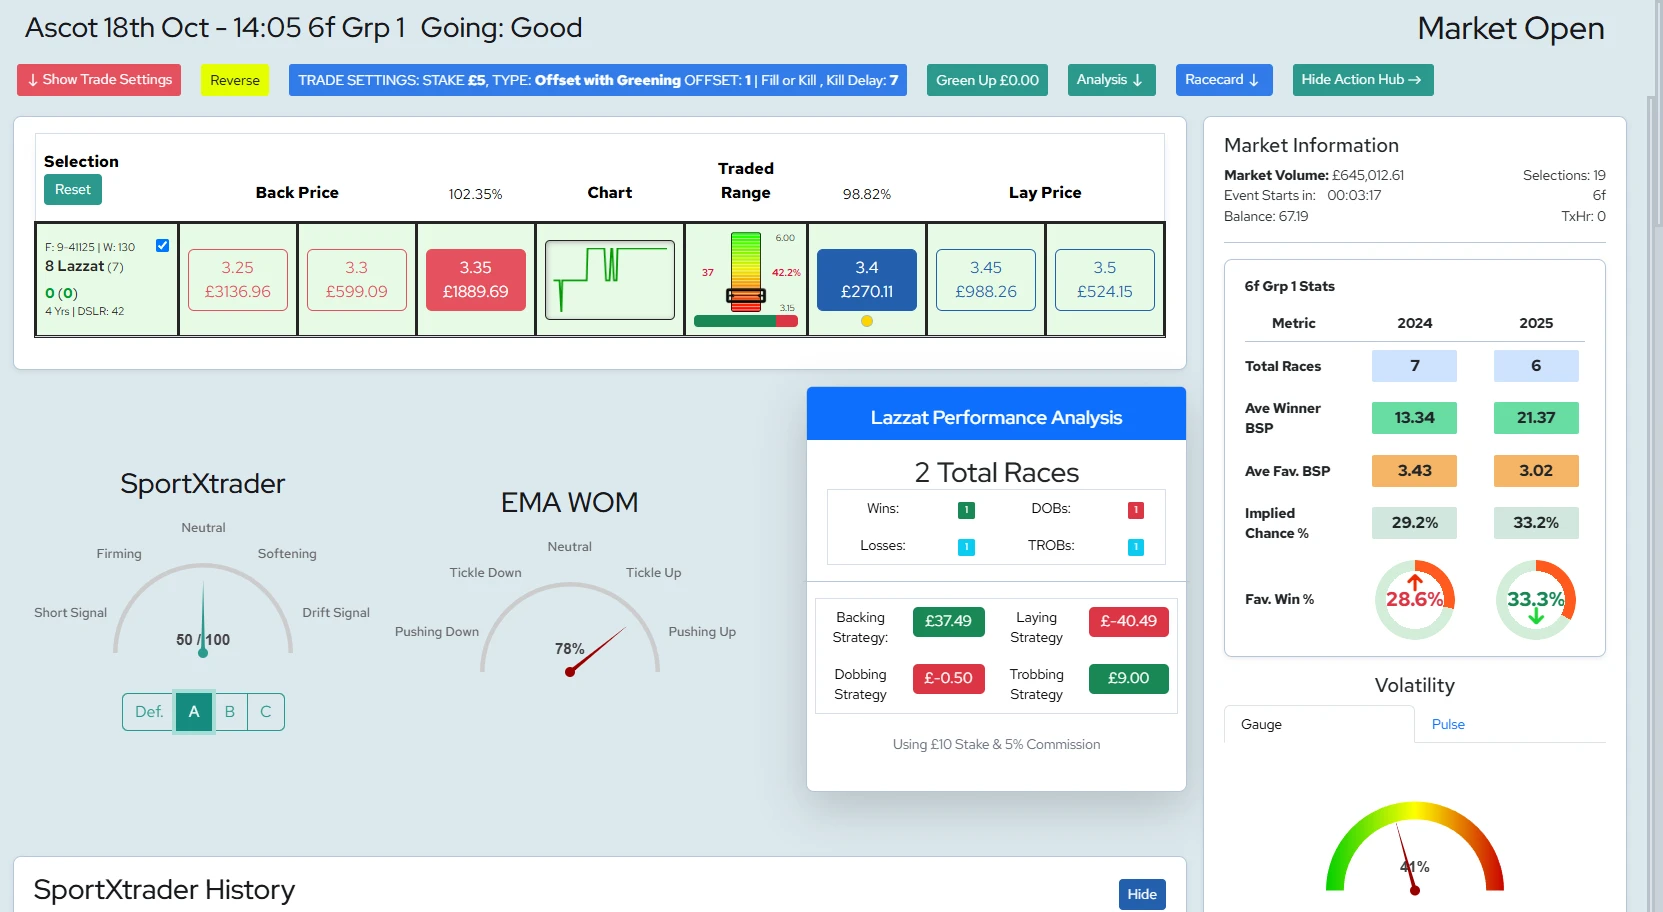Click the Lazzat price chart thumbnail
The height and width of the screenshot is (912, 1663).
click(x=610, y=280)
